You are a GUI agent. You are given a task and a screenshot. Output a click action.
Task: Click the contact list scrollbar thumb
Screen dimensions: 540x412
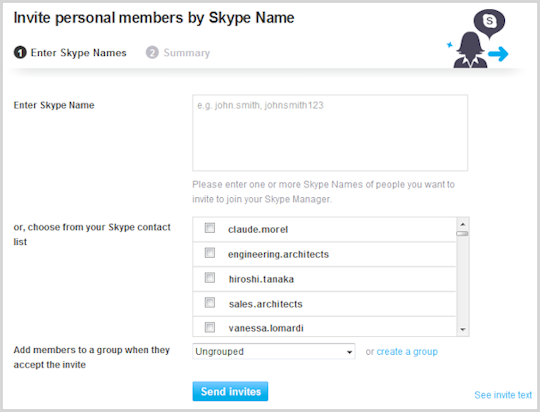463,234
